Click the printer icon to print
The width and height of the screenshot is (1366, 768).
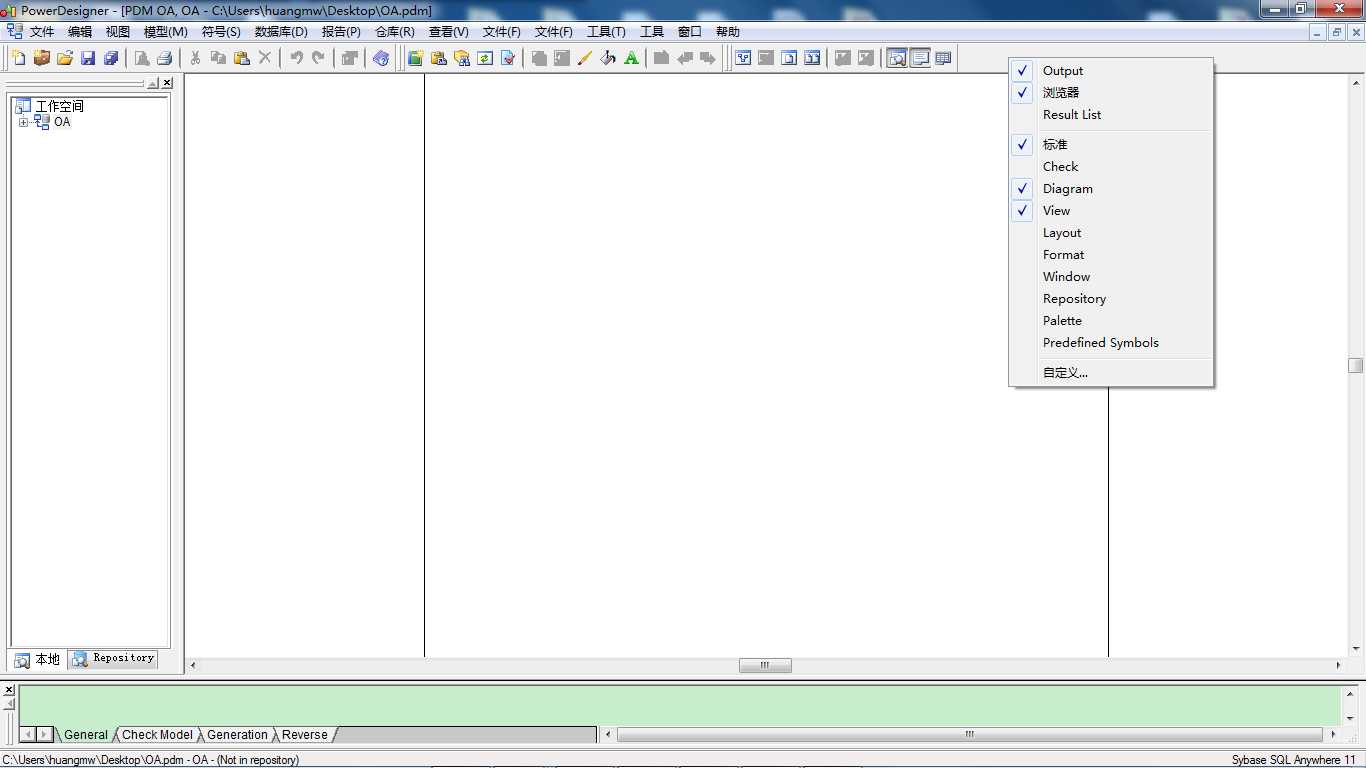165,58
